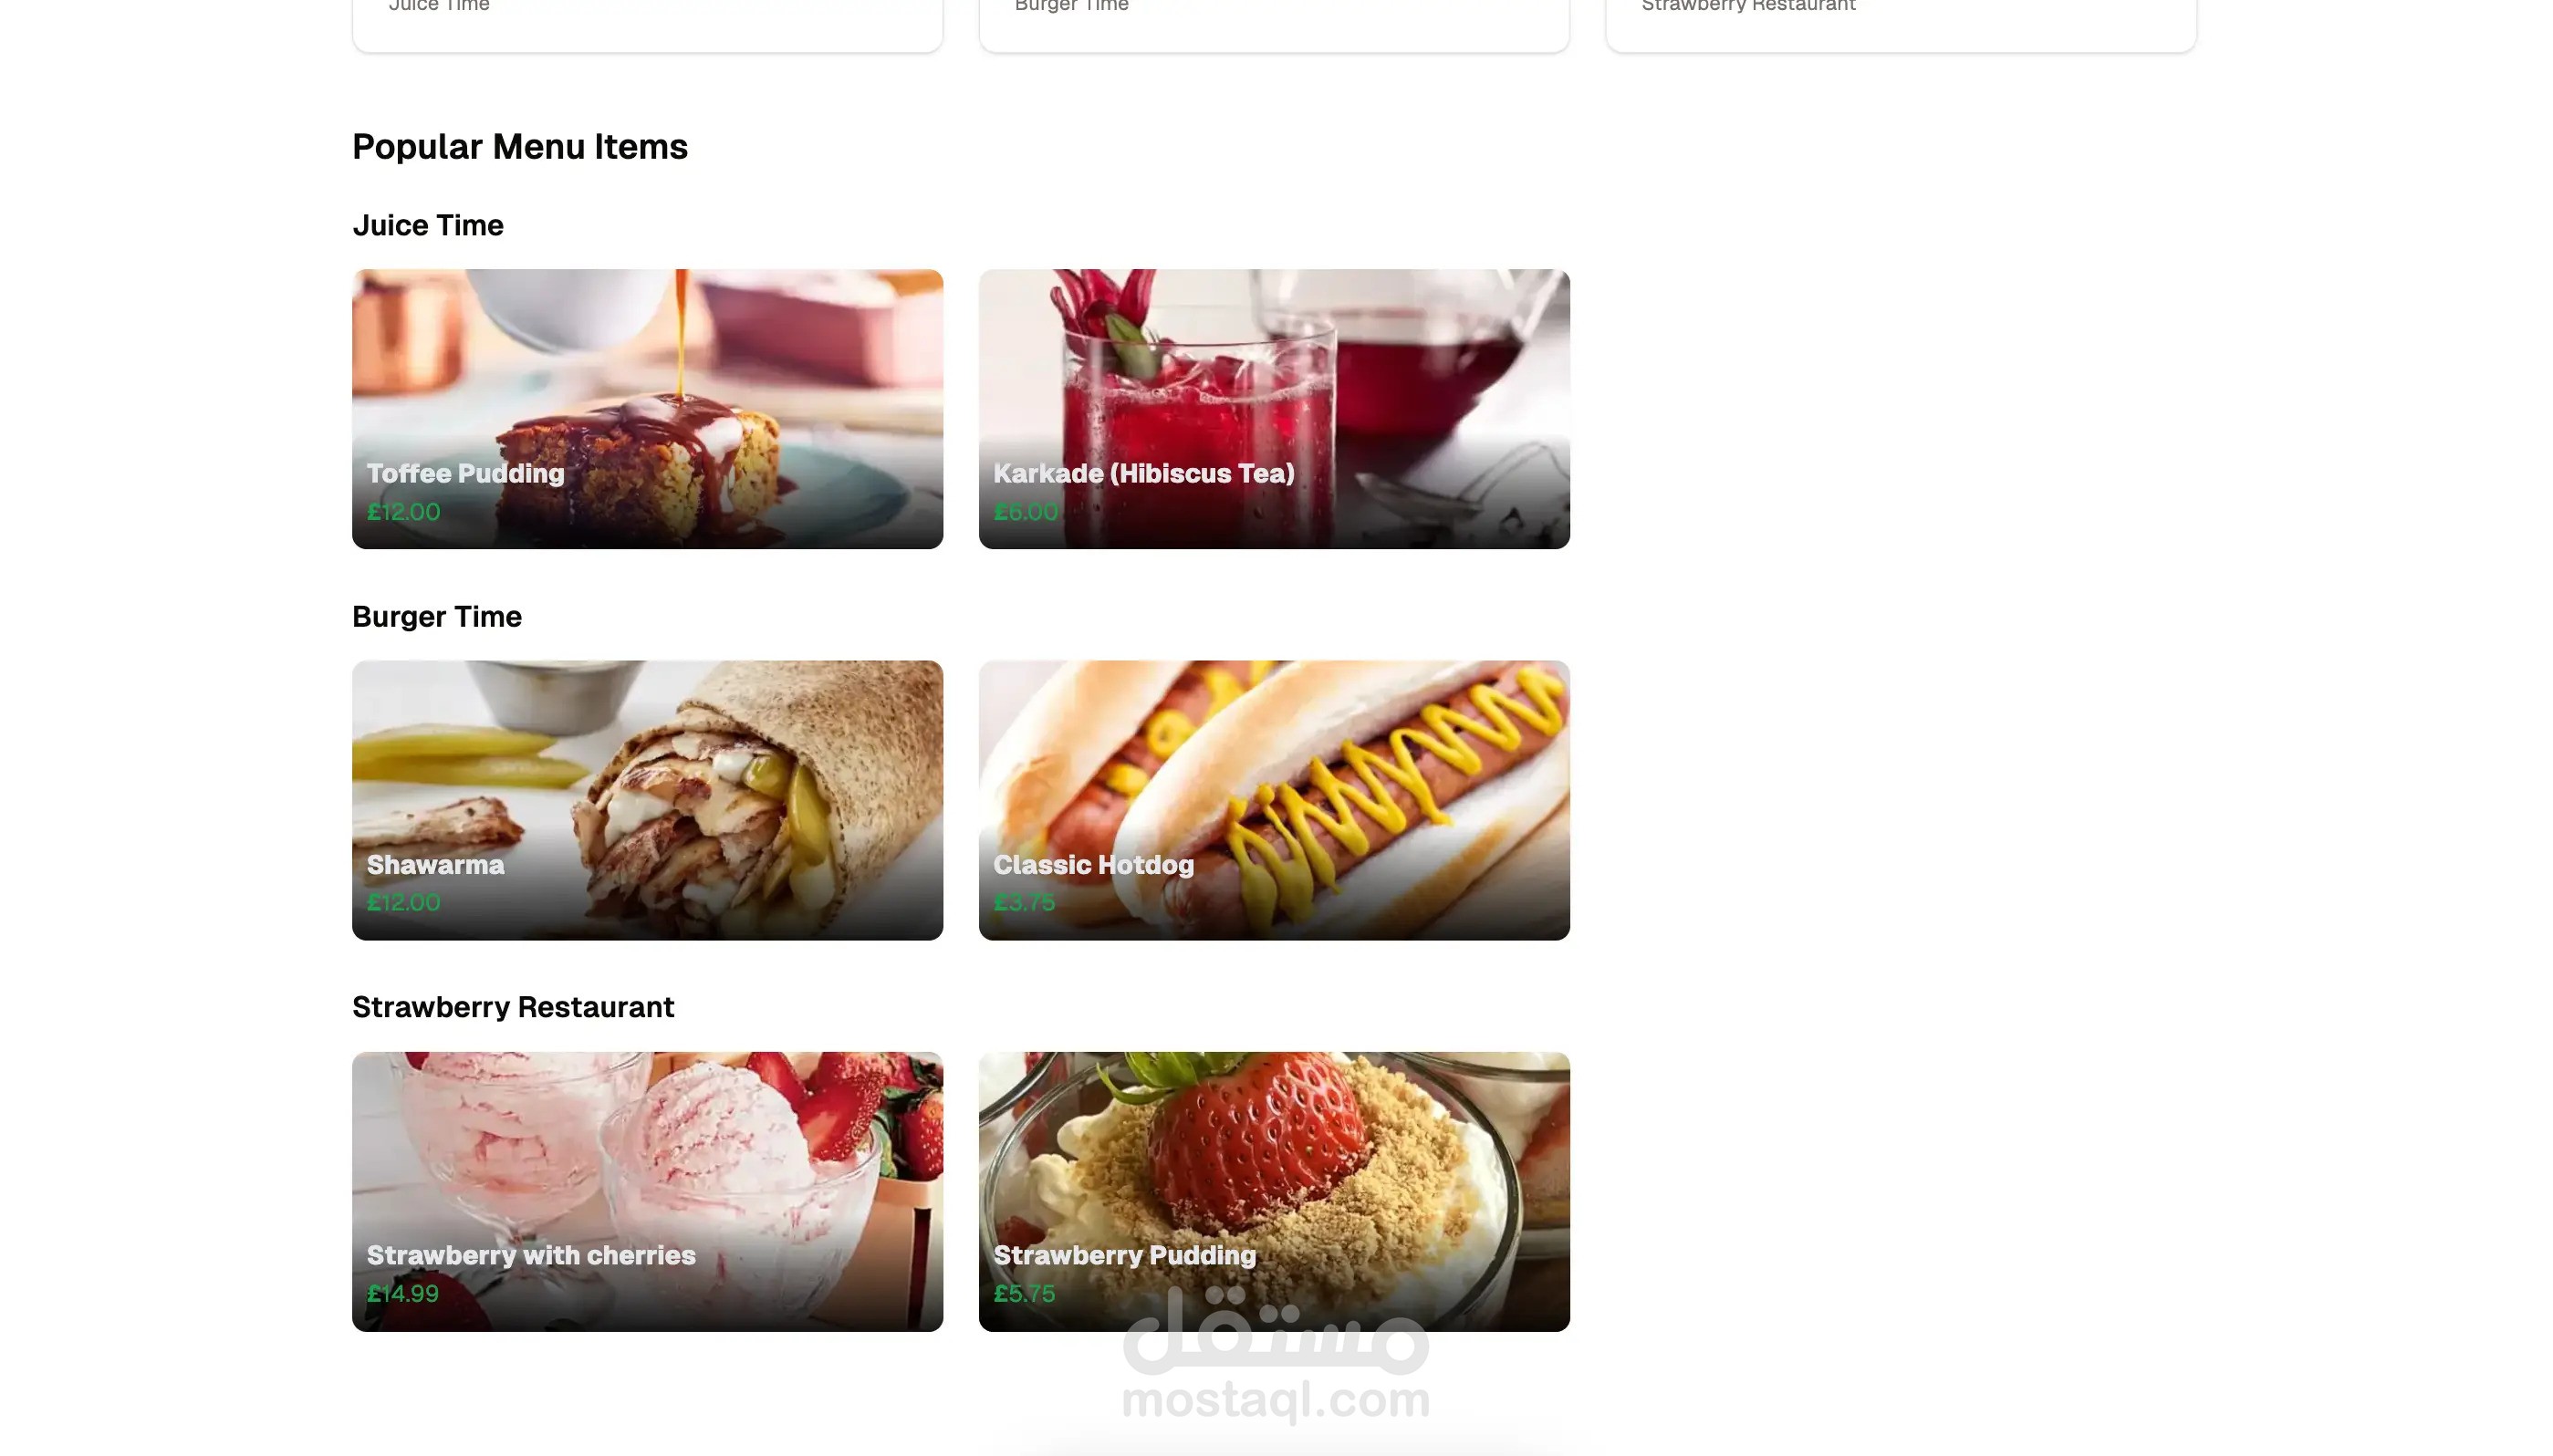The width and height of the screenshot is (2553, 1456).
Task: Click the £6.00 price on Karkade card
Action: coord(1025,511)
